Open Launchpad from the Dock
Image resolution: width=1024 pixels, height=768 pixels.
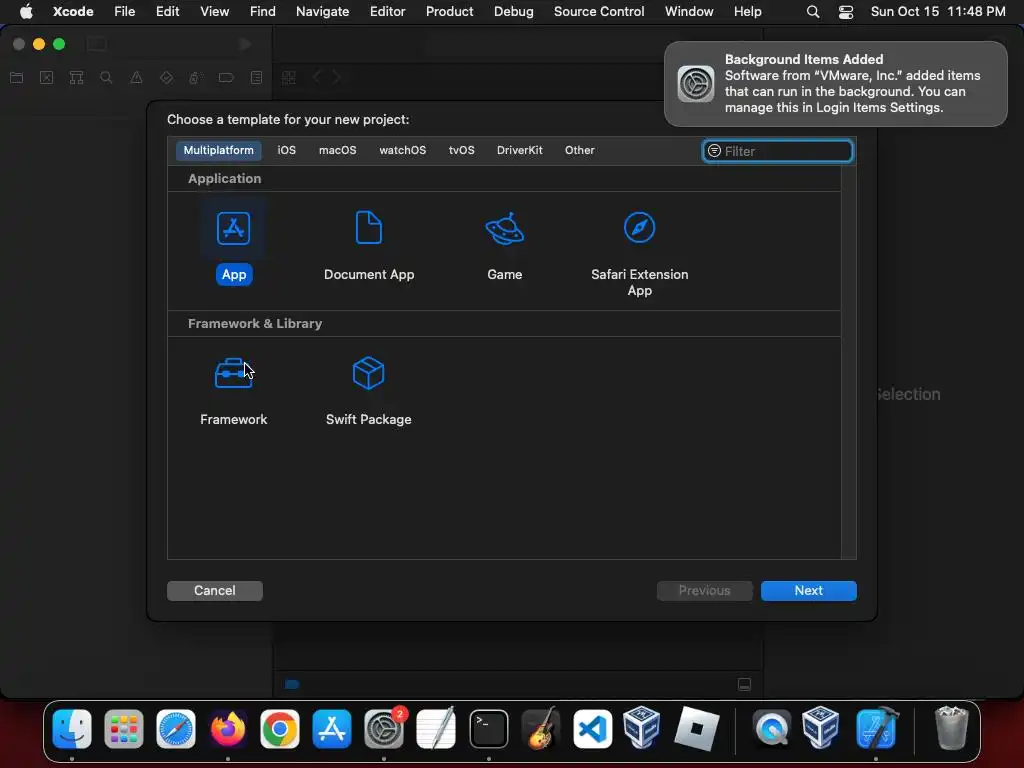[123, 728]
